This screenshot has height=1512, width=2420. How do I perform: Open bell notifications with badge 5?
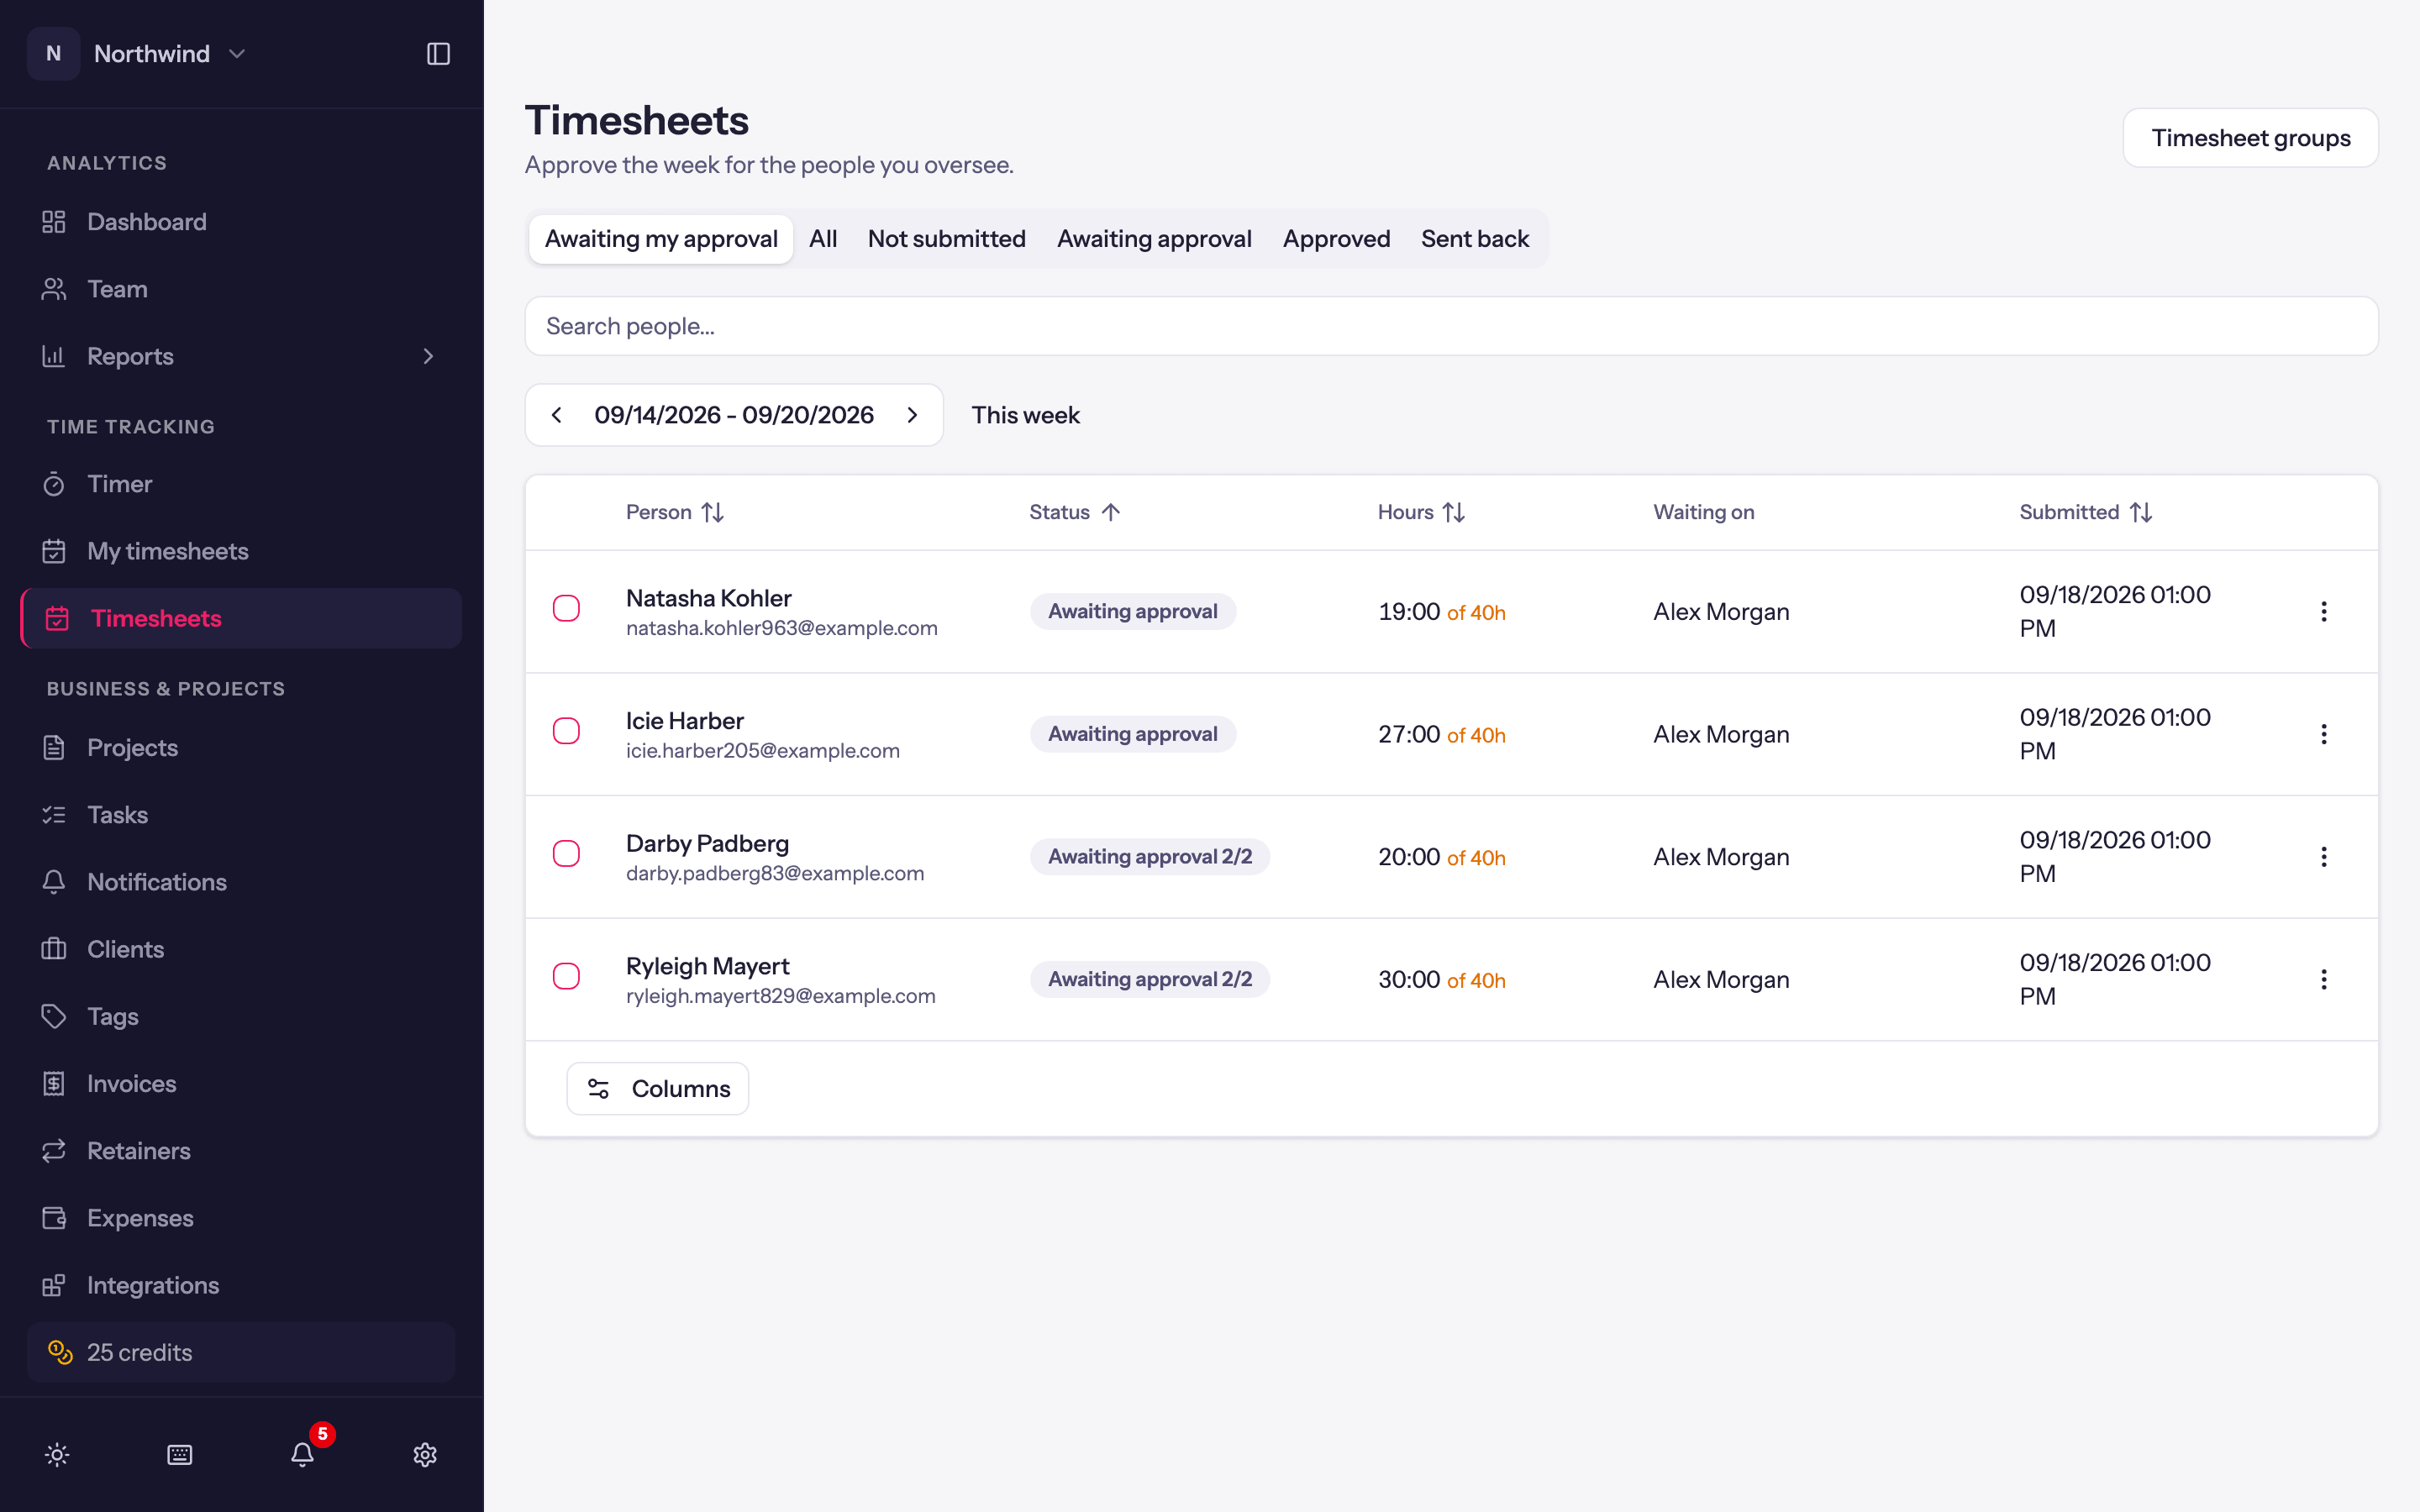(303, 1455)
